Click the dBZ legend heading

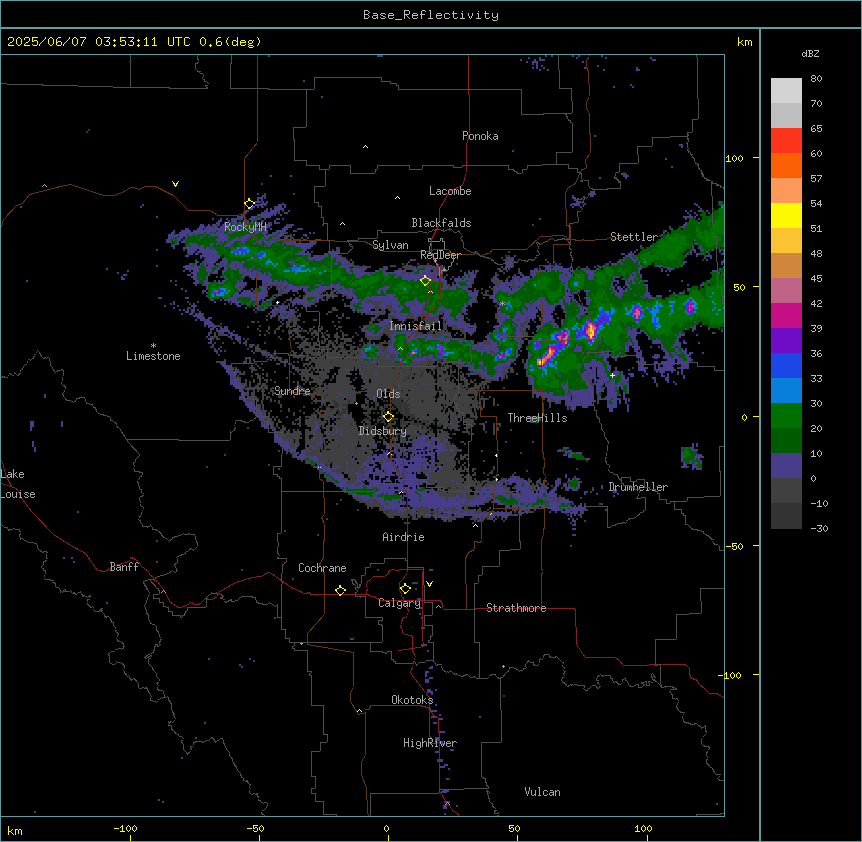[810, 53]
